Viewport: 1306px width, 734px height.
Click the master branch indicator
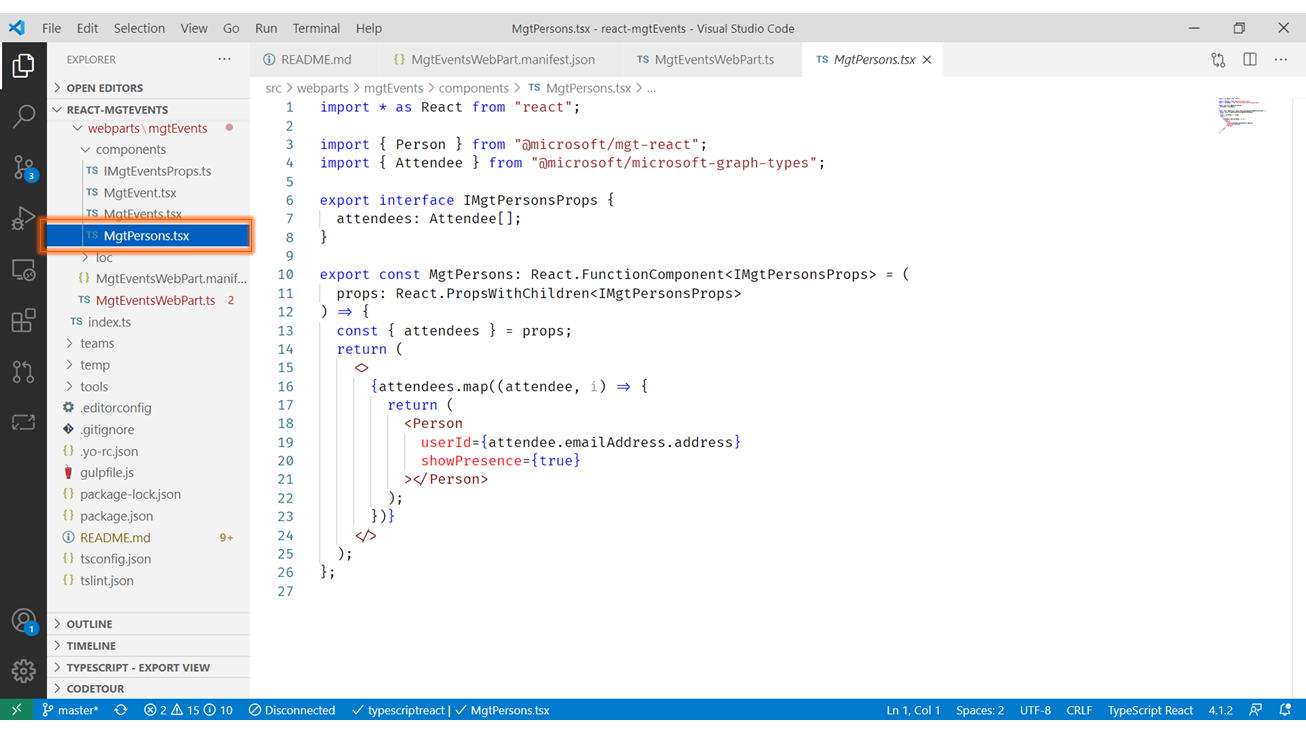pyautogui.click(x=70, y=710)
